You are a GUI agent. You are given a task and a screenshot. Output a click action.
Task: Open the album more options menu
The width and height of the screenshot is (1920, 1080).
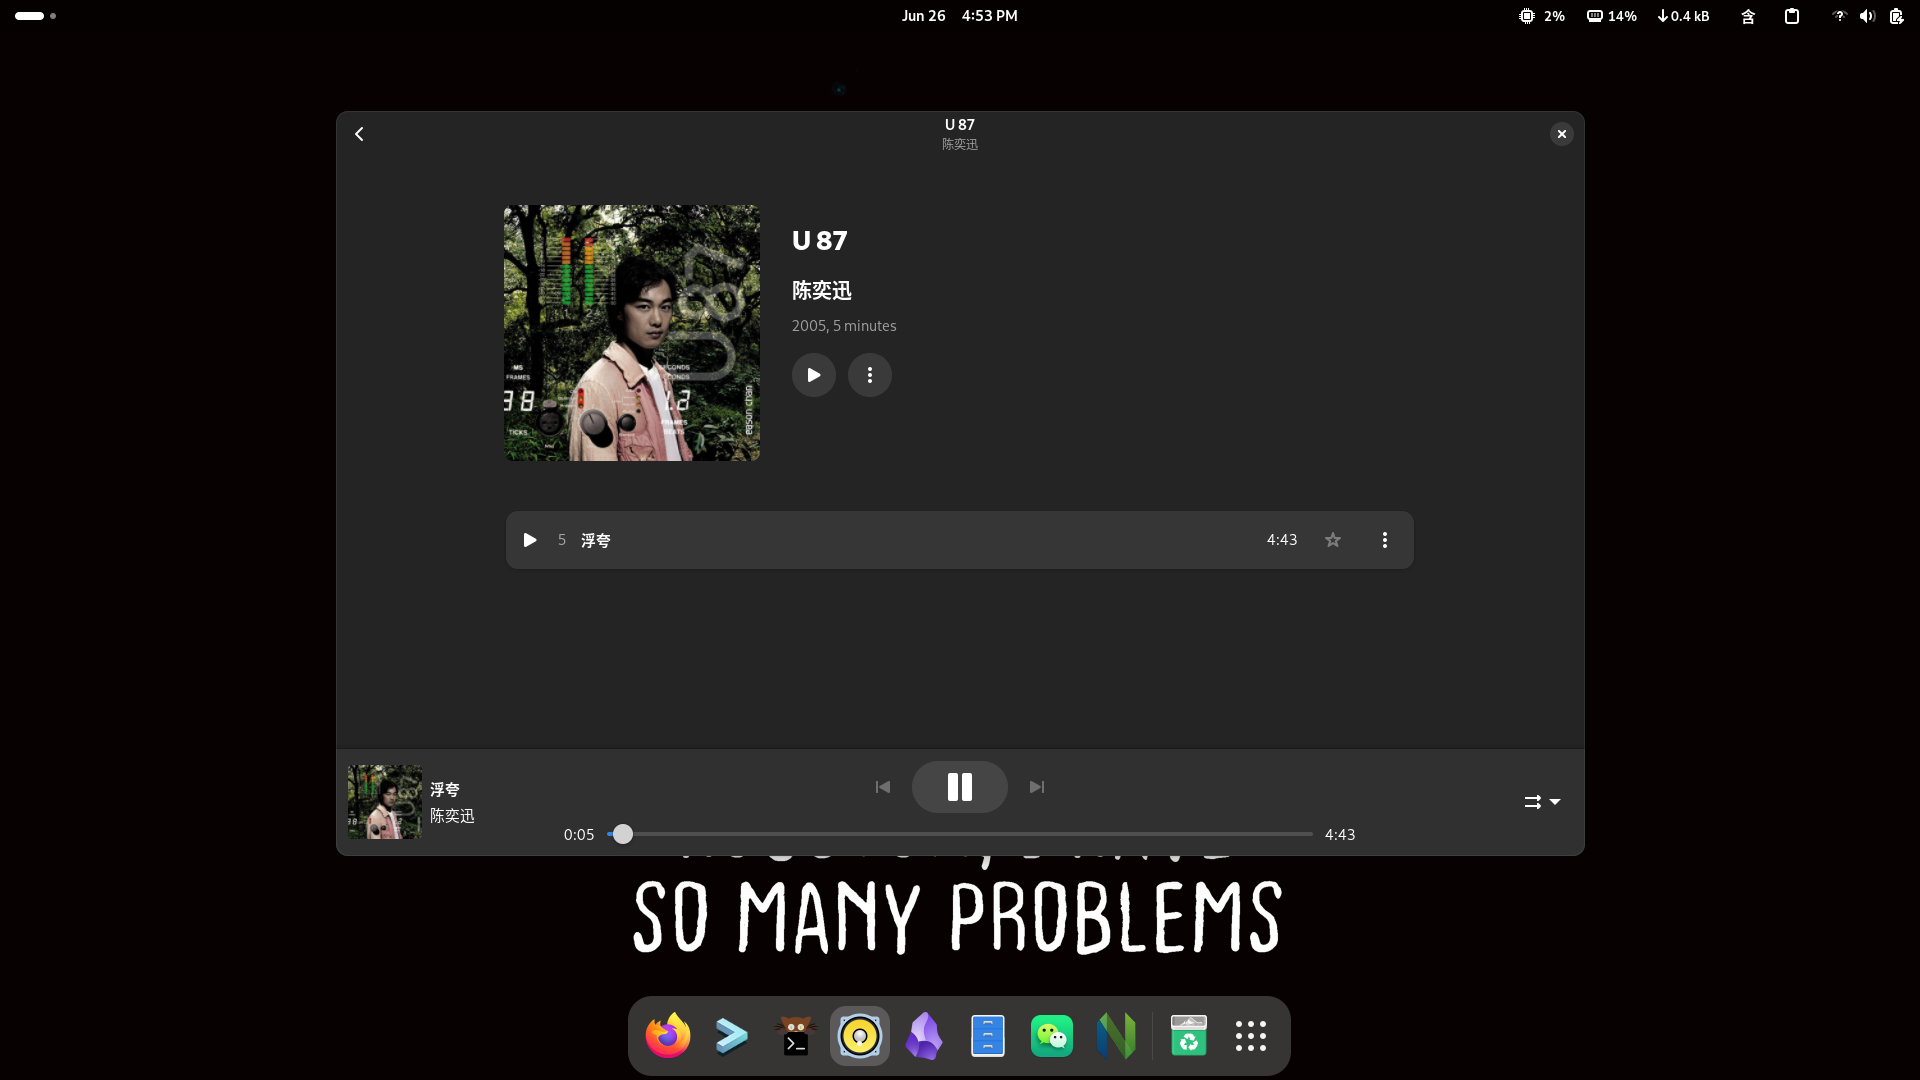[x=870, y=375]
